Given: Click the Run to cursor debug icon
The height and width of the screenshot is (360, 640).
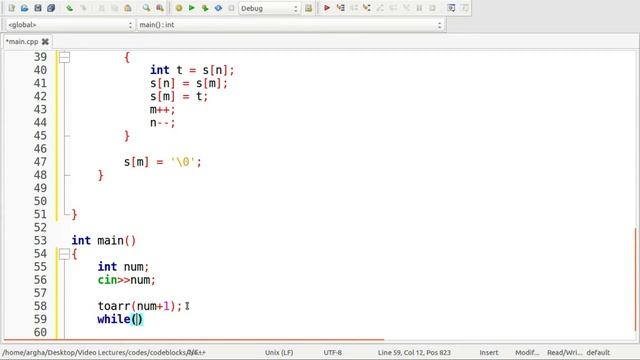Looking at the screenshot, I should coord(340,8).
